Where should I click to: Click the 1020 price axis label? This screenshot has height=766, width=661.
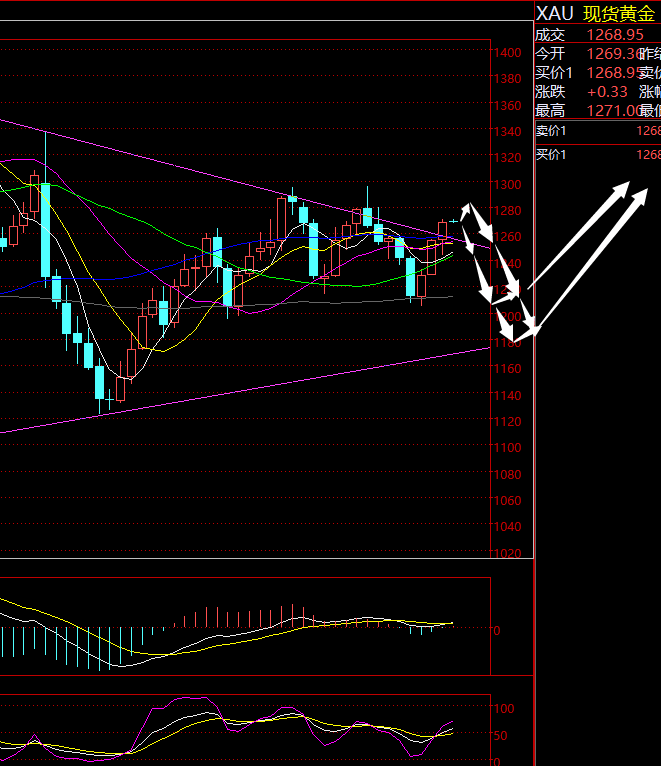click(x=507, y=553)
